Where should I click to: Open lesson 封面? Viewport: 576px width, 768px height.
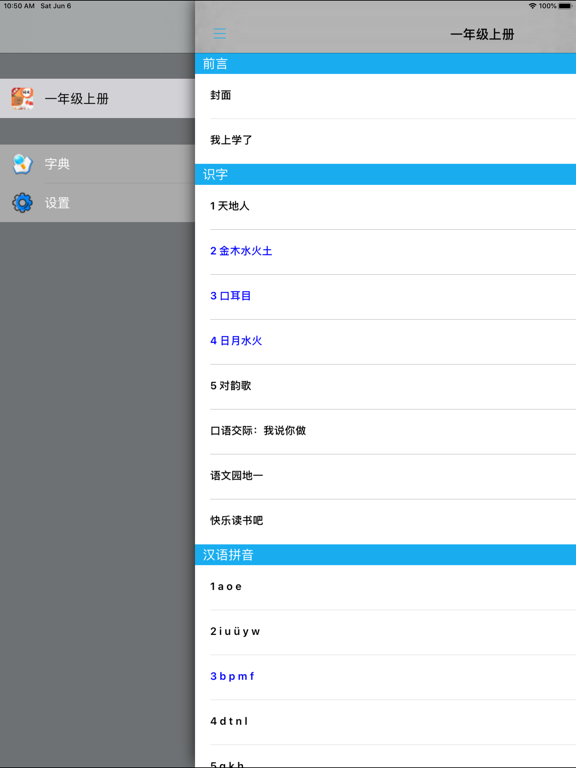(x=385, y=96)
